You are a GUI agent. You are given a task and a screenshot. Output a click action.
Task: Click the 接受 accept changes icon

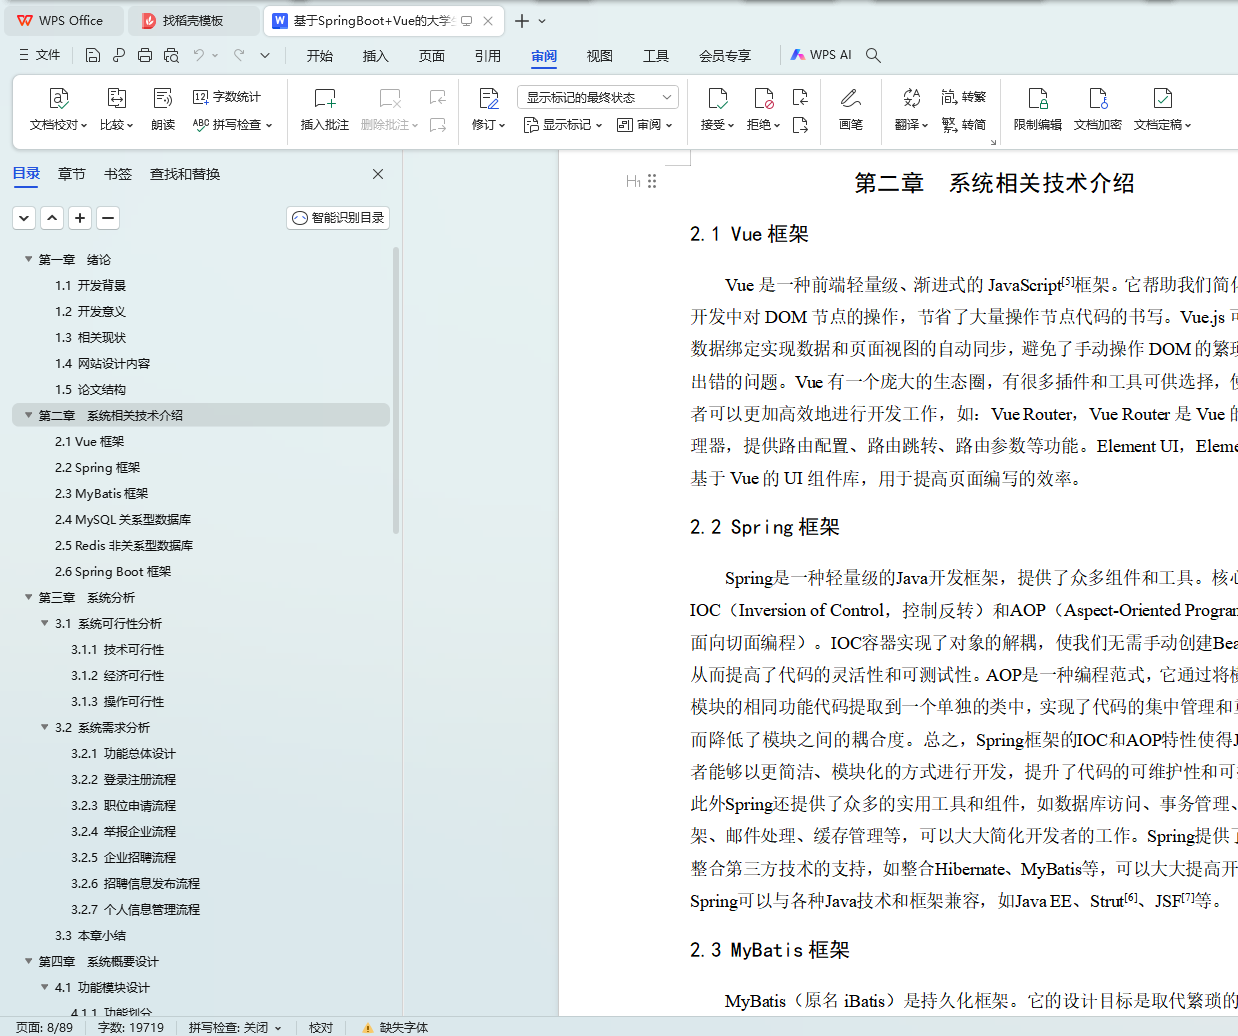[x=717, y=98]
